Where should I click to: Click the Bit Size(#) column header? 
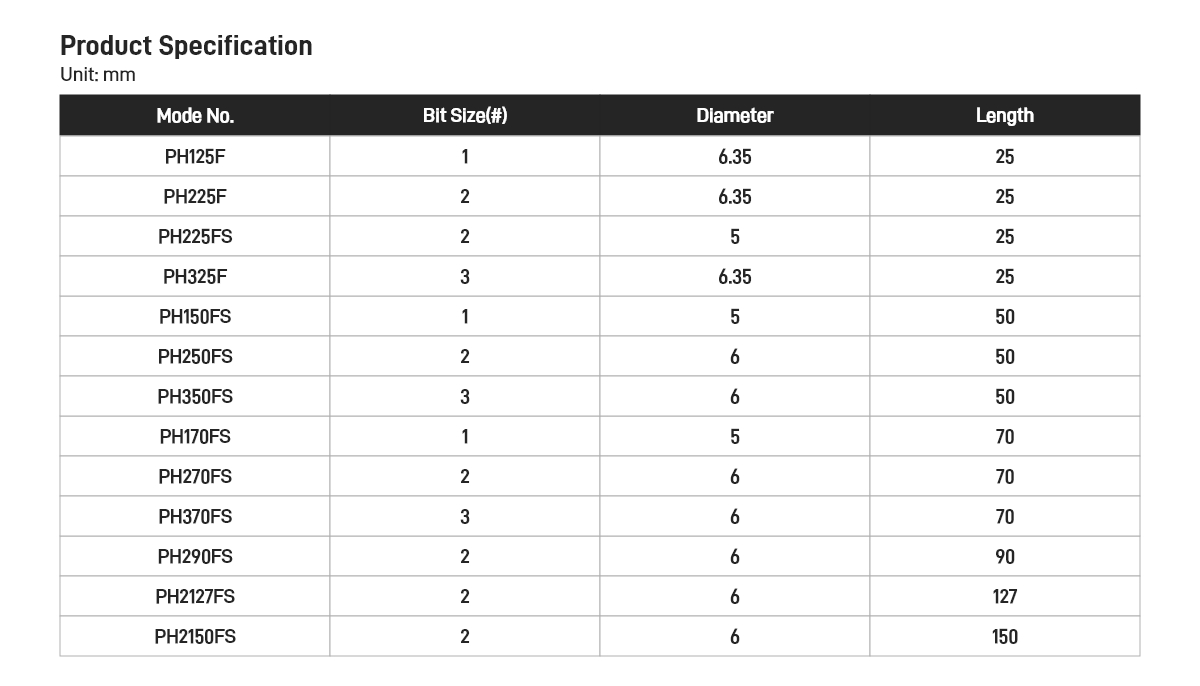click(x=465, y=116)
